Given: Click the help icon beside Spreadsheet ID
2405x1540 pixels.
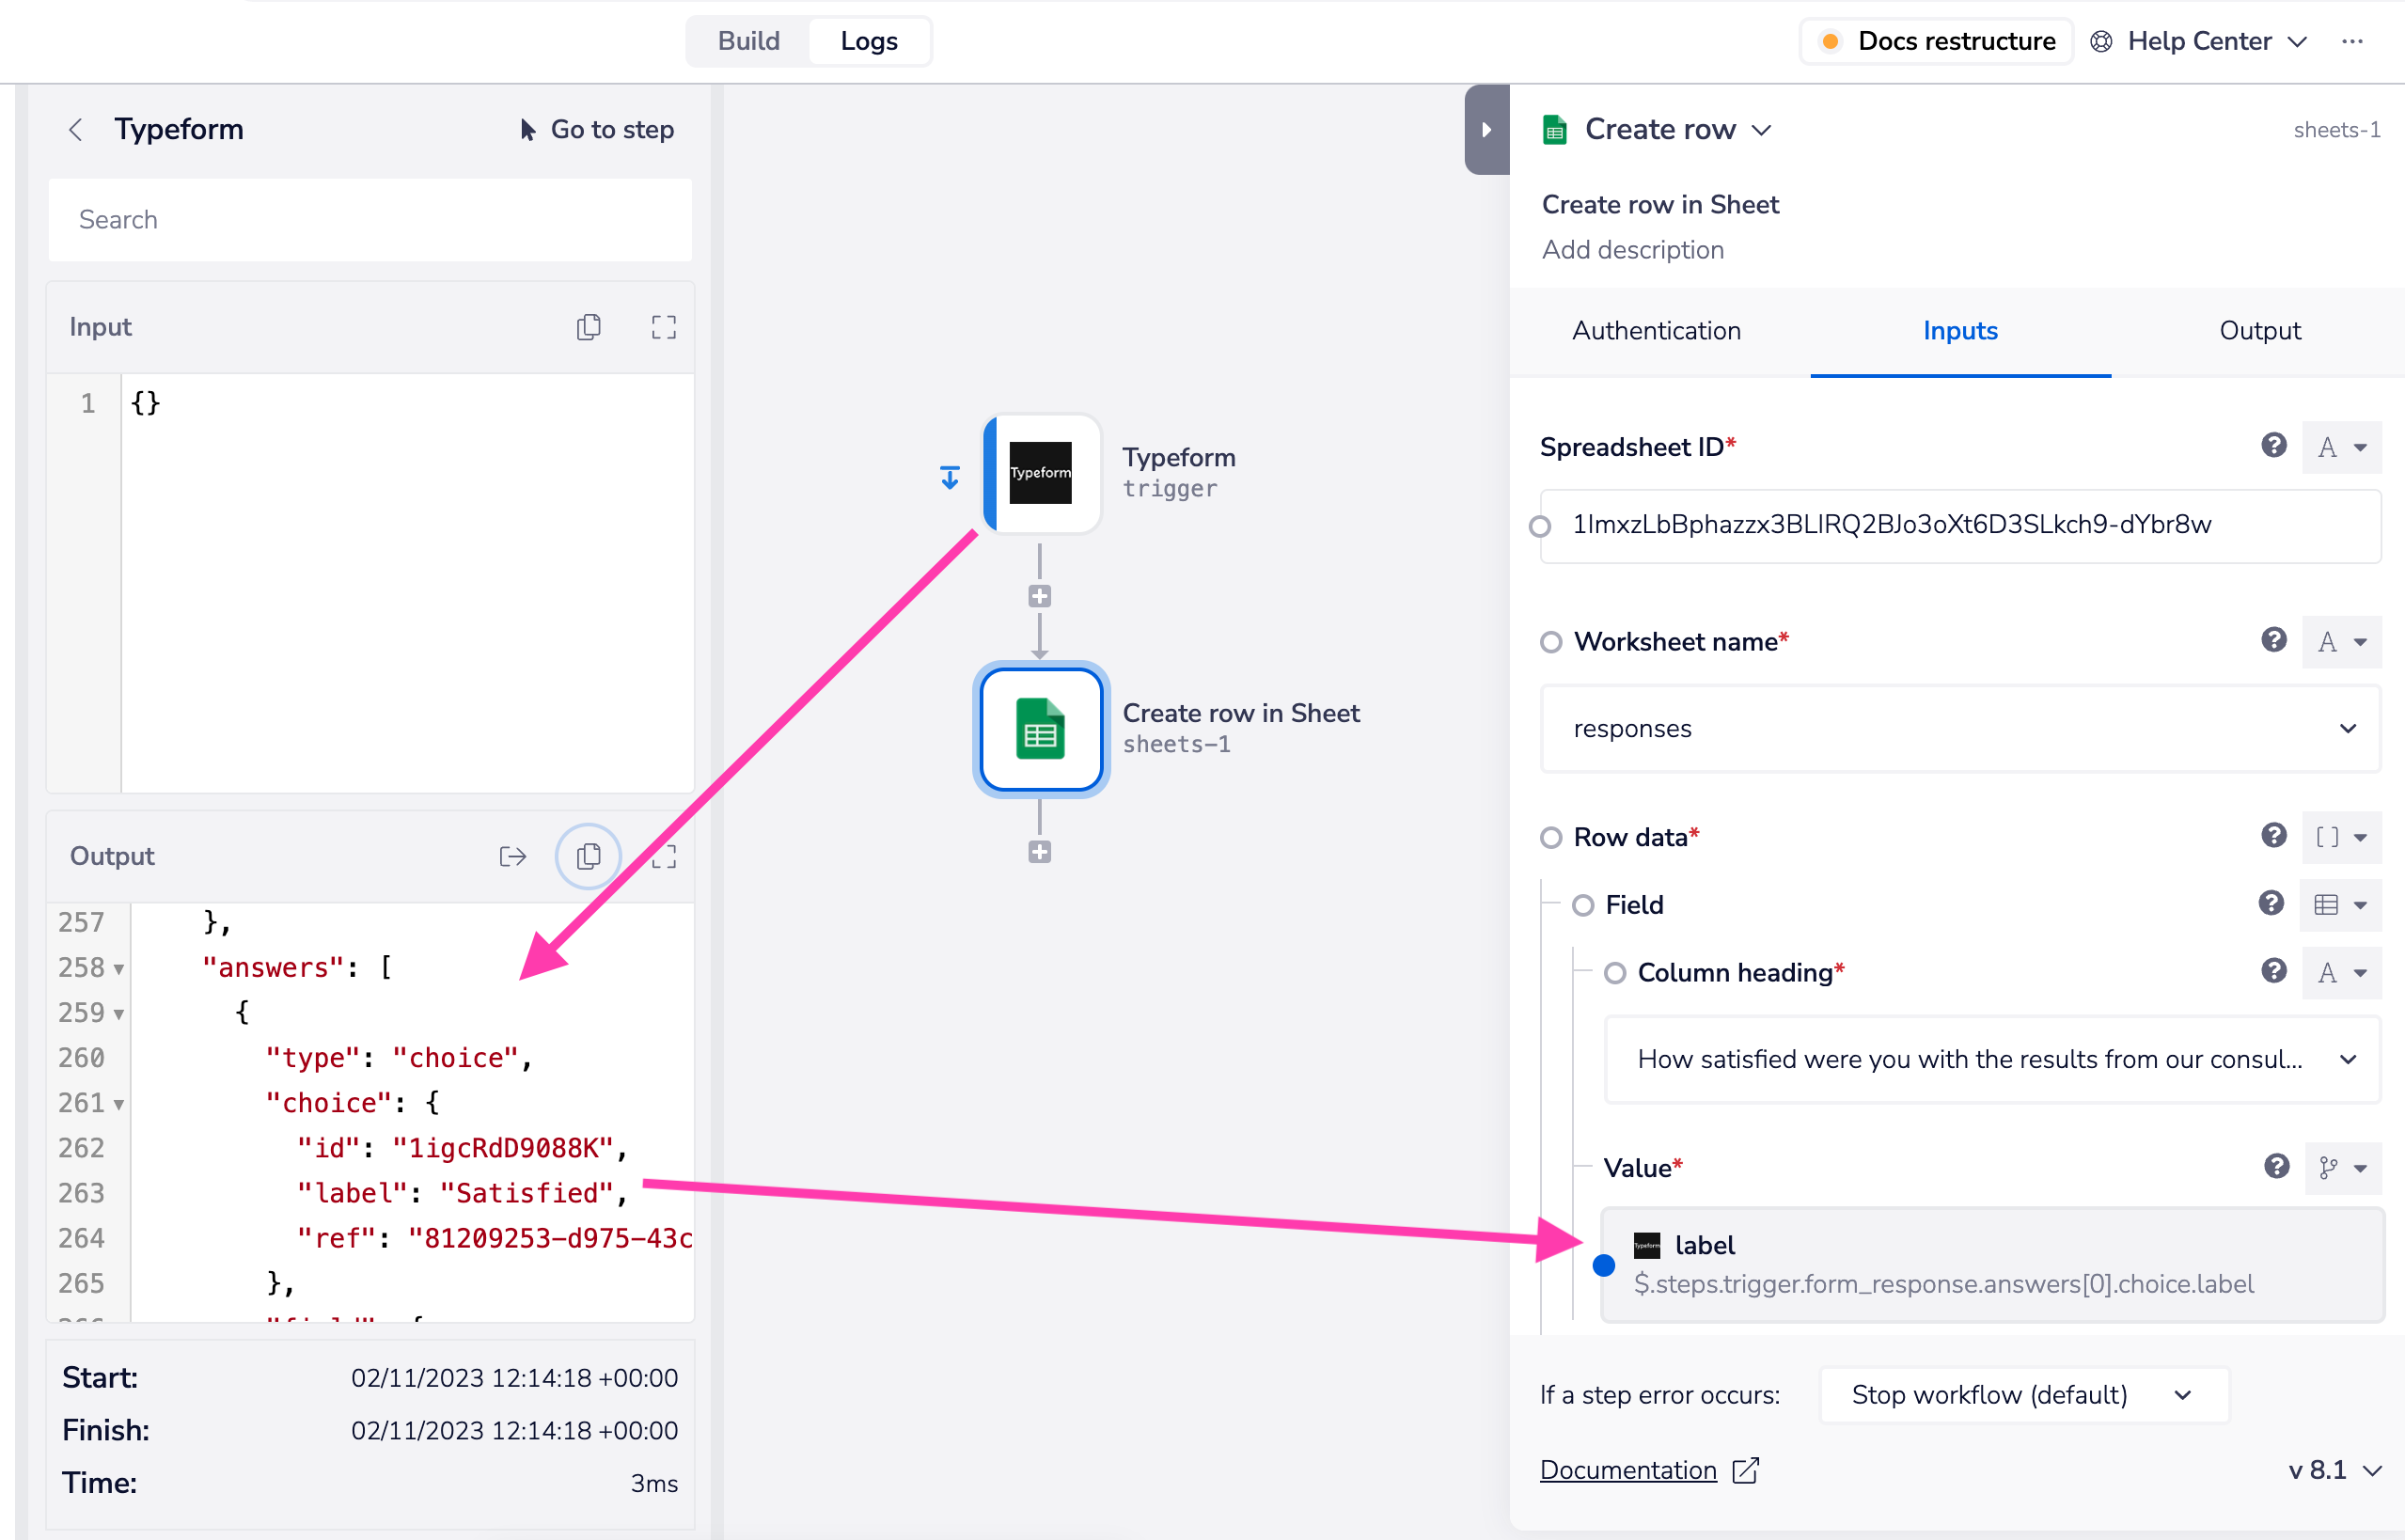Looking at the screenshot, I should 2273,446.
